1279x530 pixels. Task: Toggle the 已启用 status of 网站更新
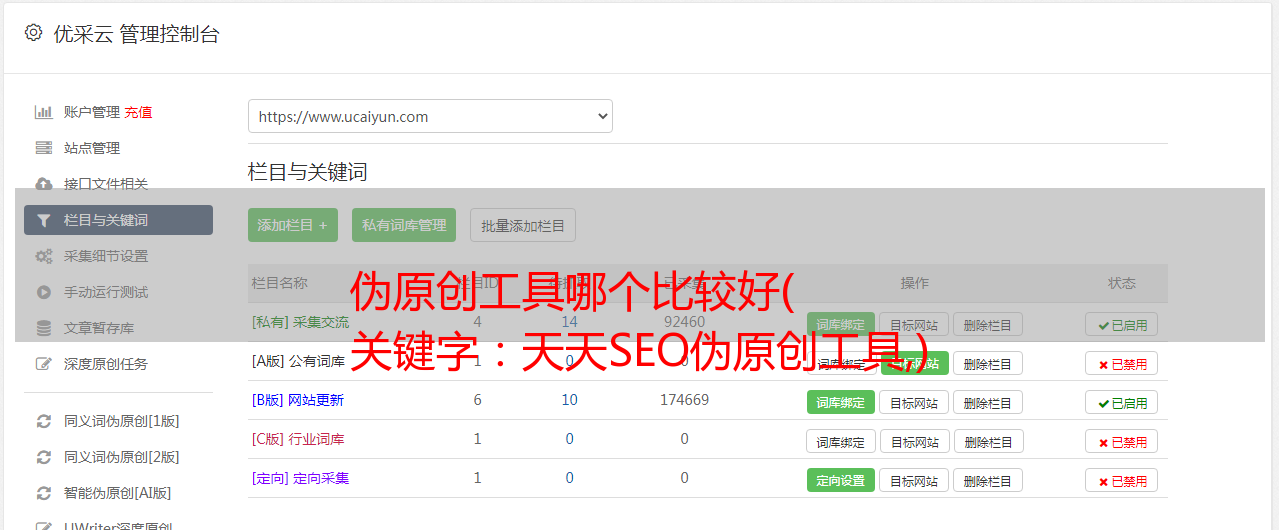[x=1122, y=402]
